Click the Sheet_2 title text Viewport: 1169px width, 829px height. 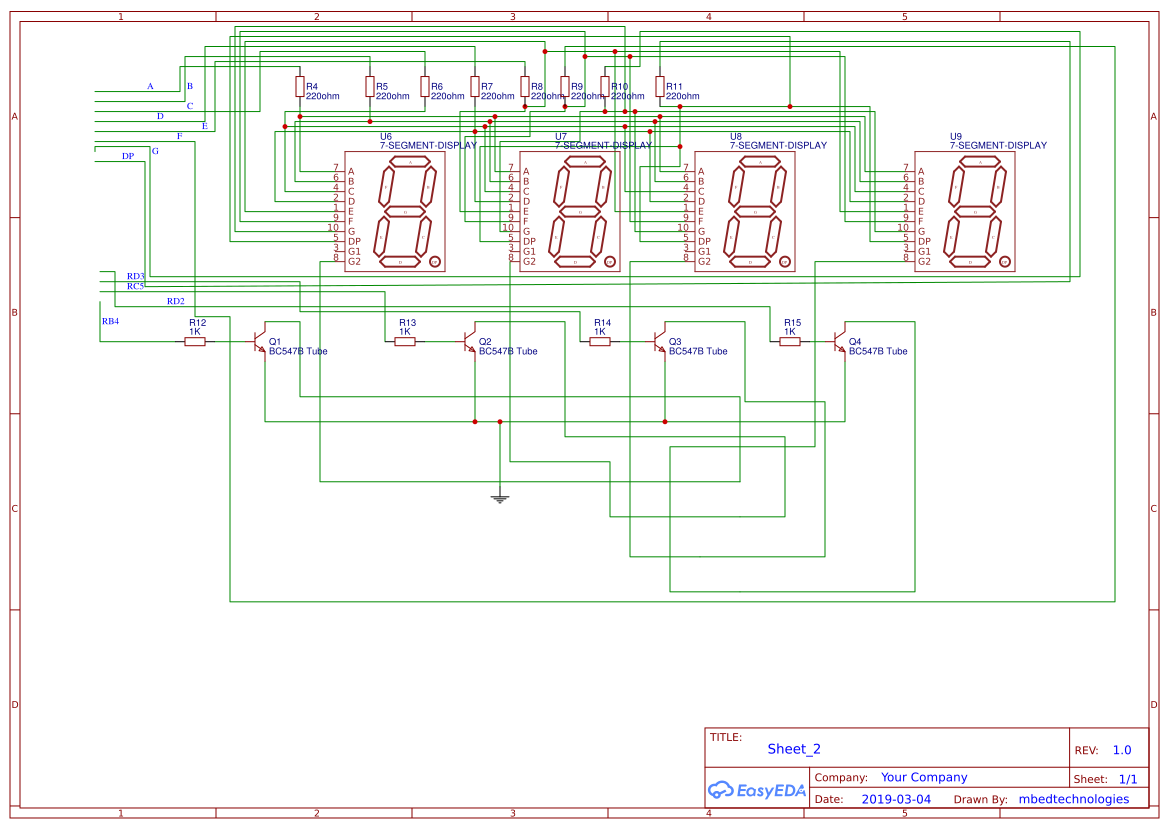tap(793, 749)
